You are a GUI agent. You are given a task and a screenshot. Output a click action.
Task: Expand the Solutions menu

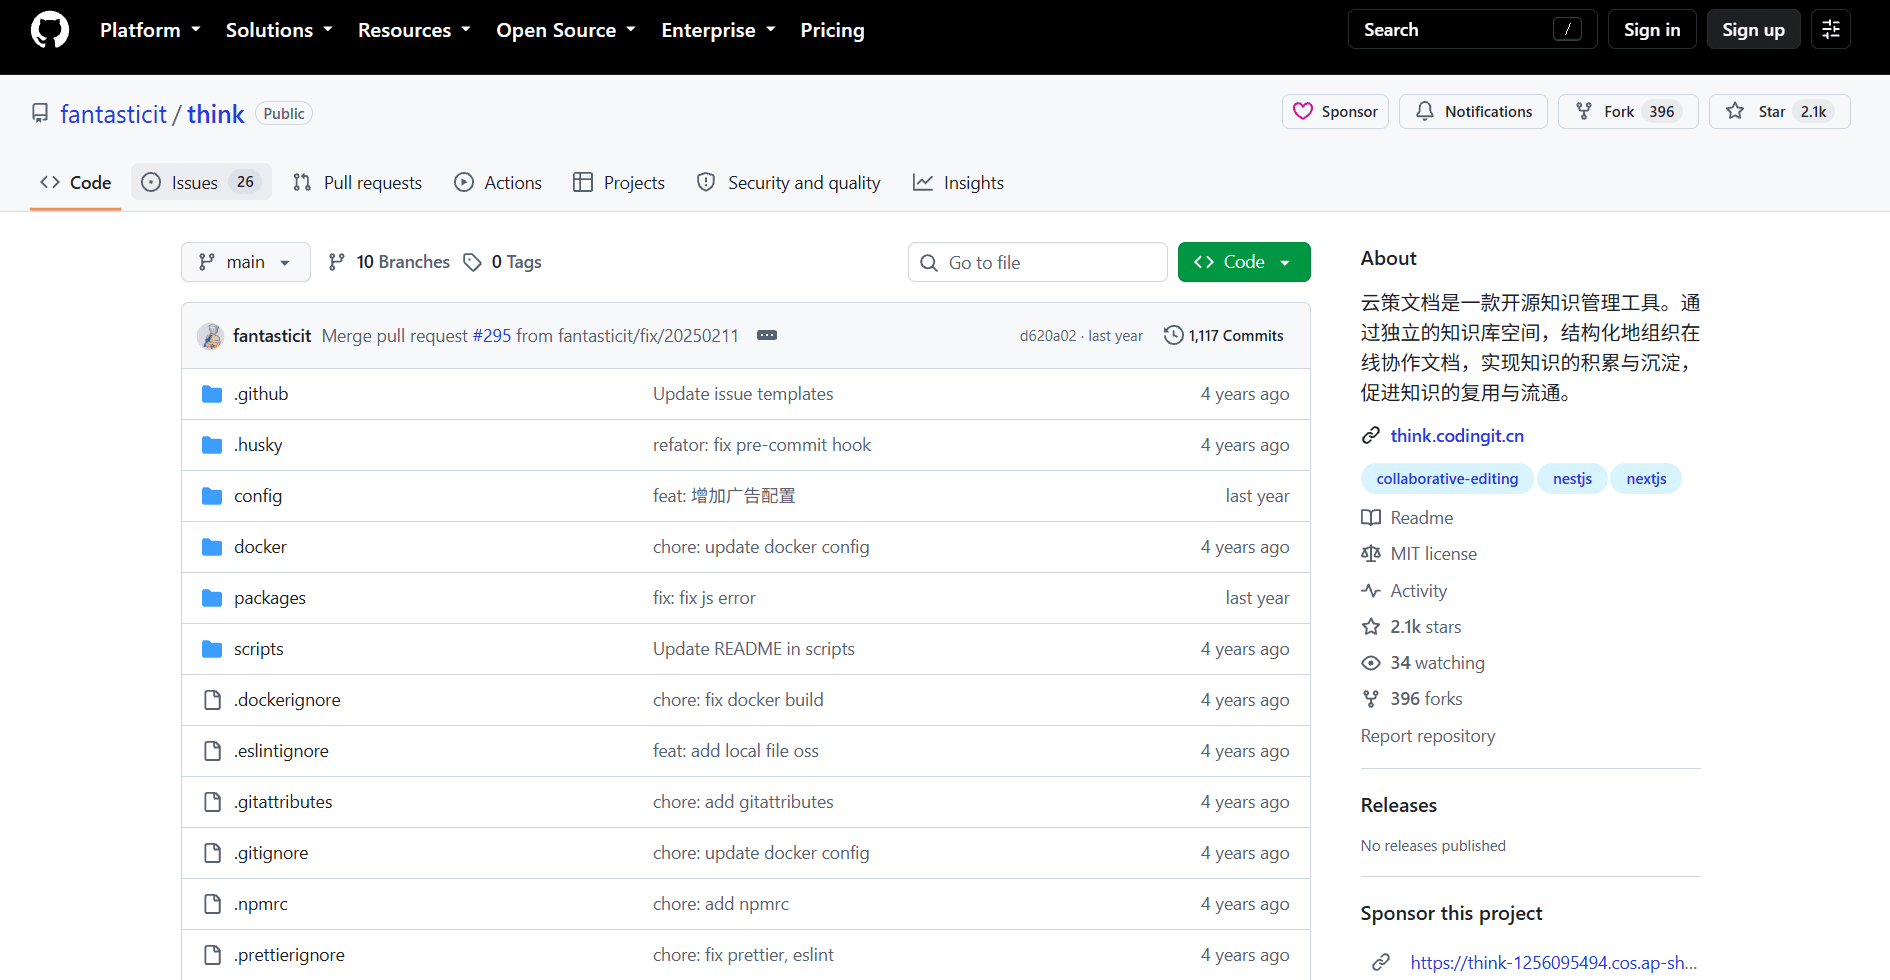(279, 30)
